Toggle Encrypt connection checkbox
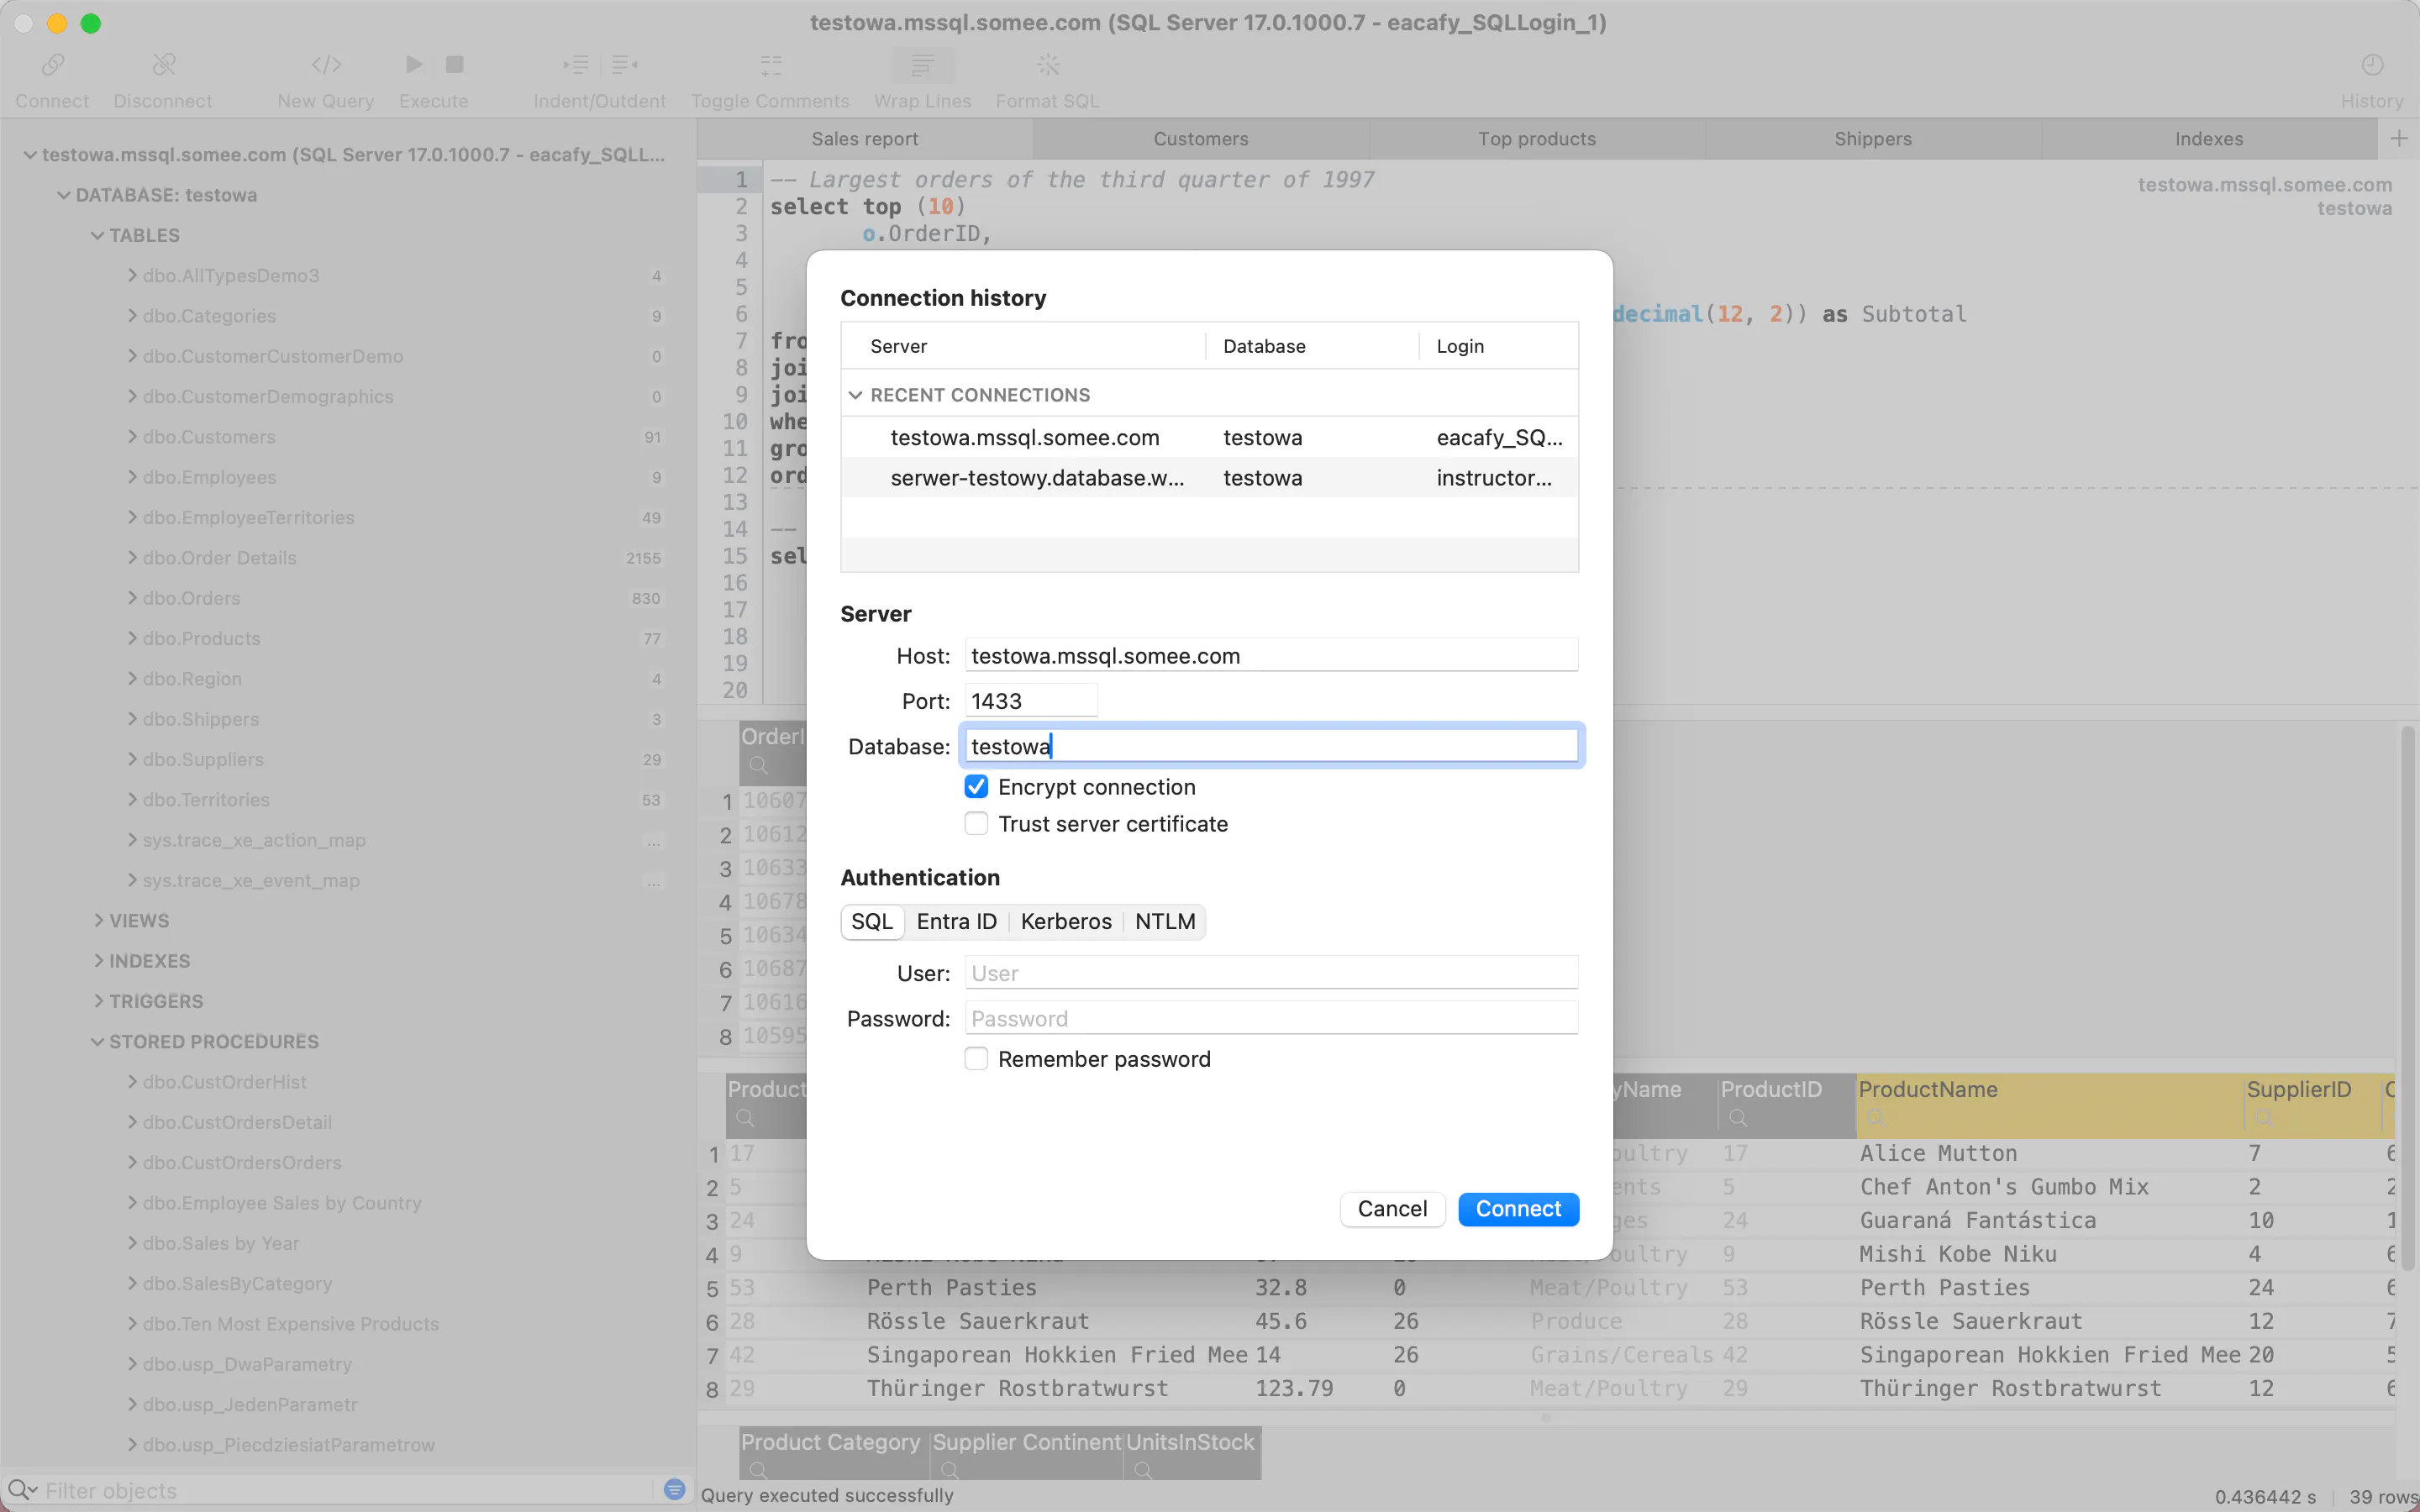Image resolution: width=2420 pixels, height=1512 pixels. point(976,787)
